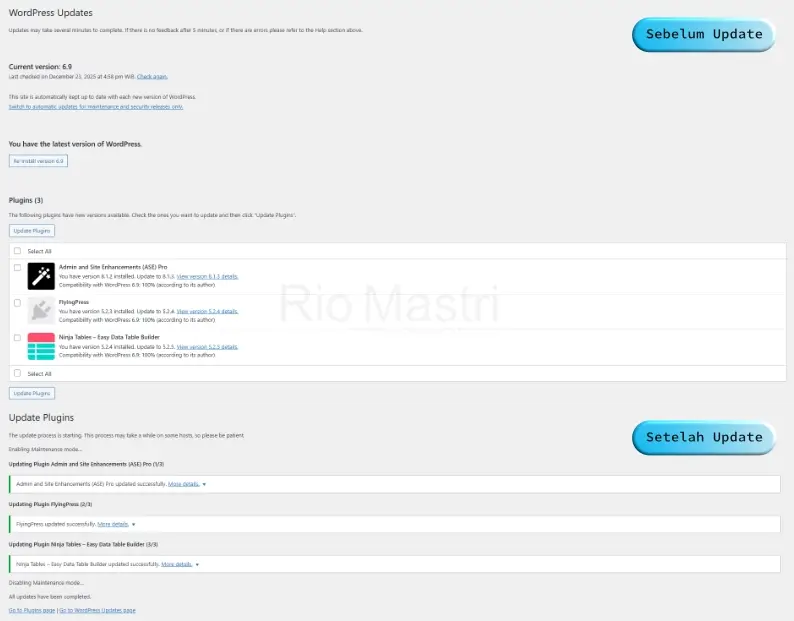
Task: Open More details link for ASE Pro update
Action: coord(184,484)
